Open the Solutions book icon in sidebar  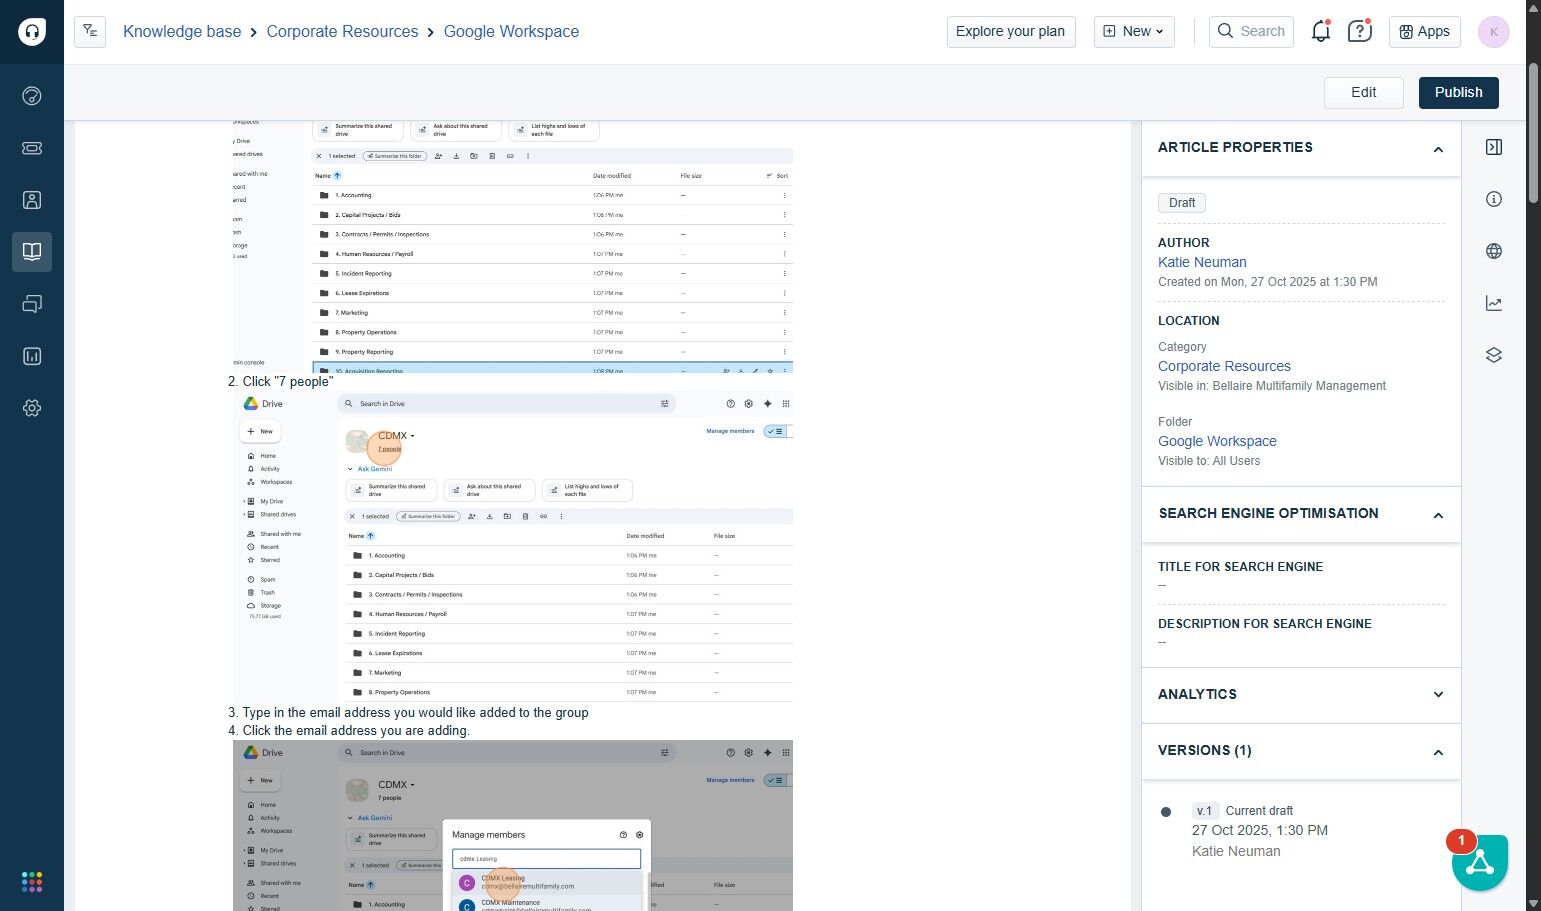click(32, 252)
